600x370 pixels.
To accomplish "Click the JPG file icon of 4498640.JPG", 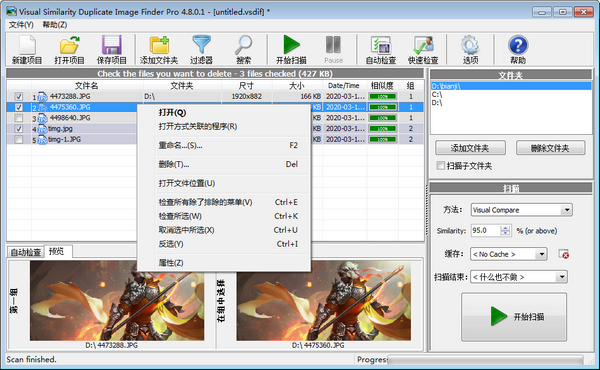I will [42, 118].
